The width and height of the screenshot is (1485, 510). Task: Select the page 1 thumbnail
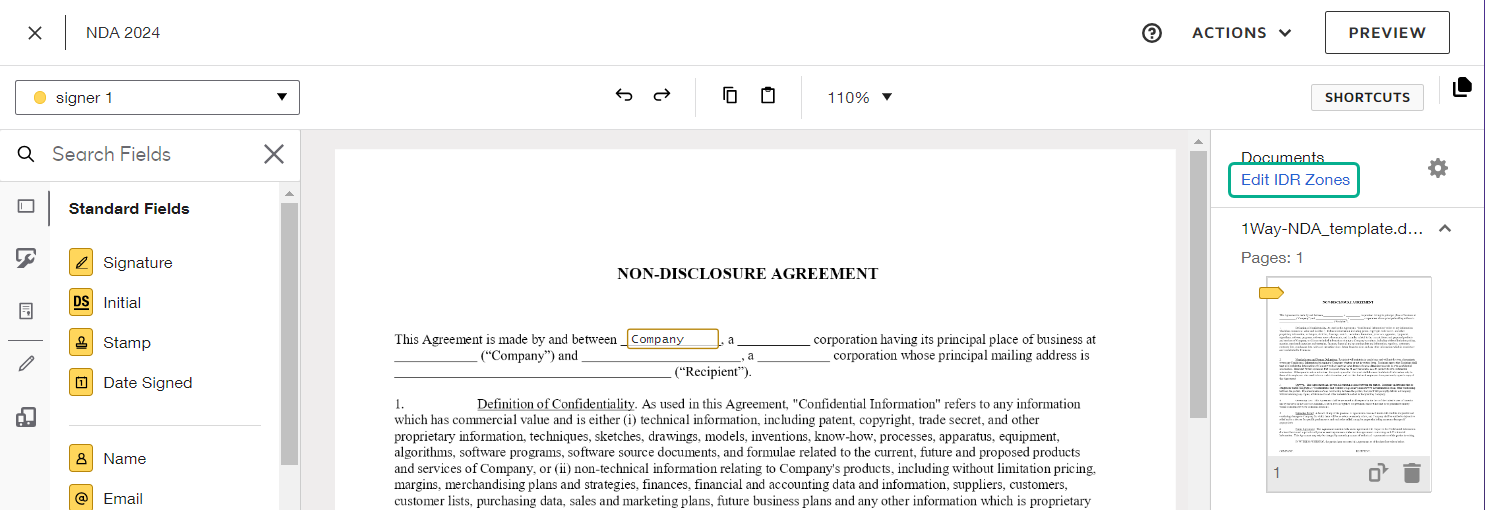click(1348, 367)
